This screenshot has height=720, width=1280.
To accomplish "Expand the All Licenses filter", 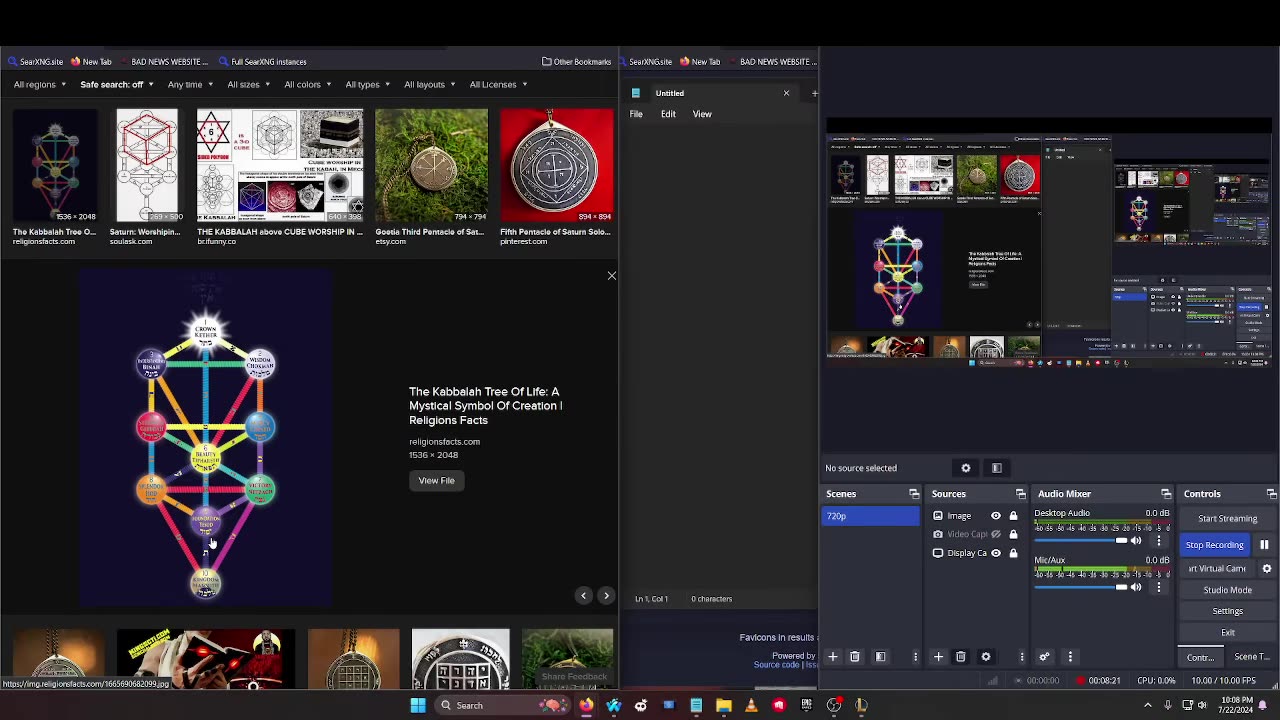I will pos(498,84).
